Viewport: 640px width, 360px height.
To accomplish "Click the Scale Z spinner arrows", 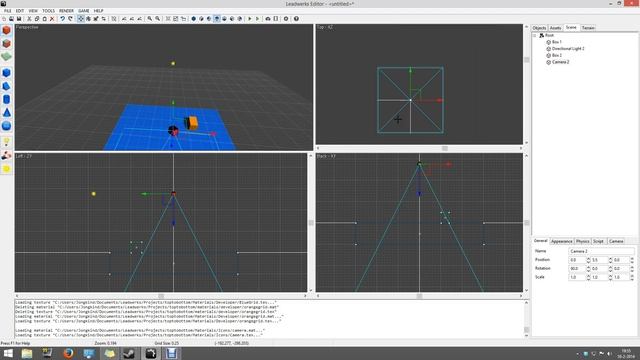I will [632, 277].
